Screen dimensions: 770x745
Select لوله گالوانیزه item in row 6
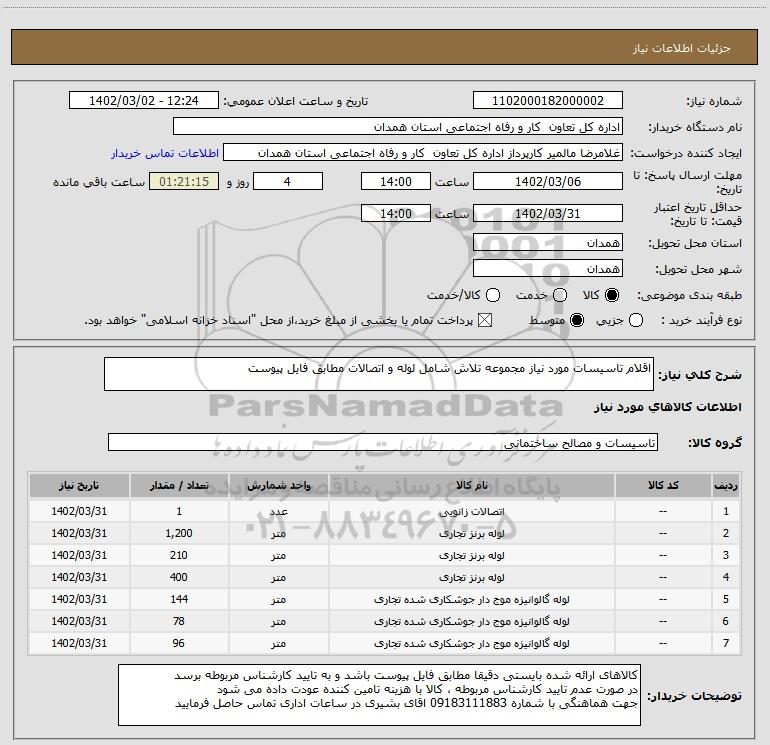(471, 621)
